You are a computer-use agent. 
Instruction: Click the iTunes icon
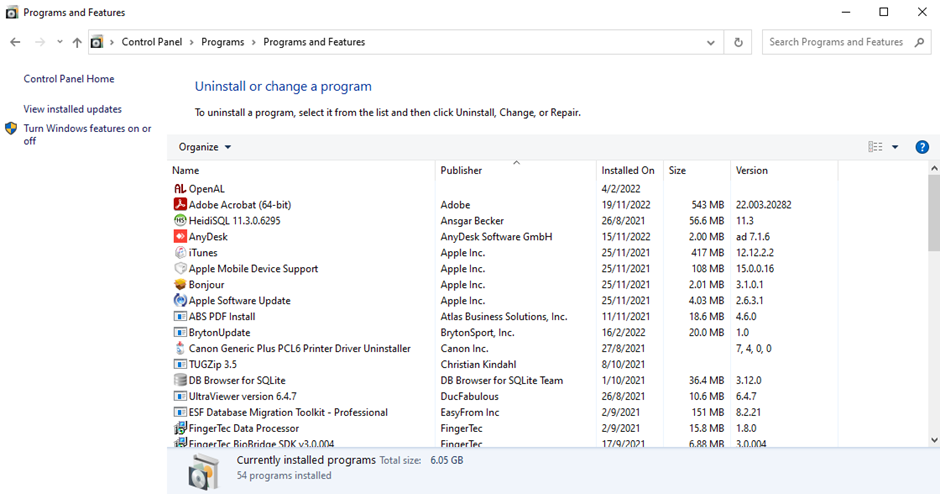[180, 252]
